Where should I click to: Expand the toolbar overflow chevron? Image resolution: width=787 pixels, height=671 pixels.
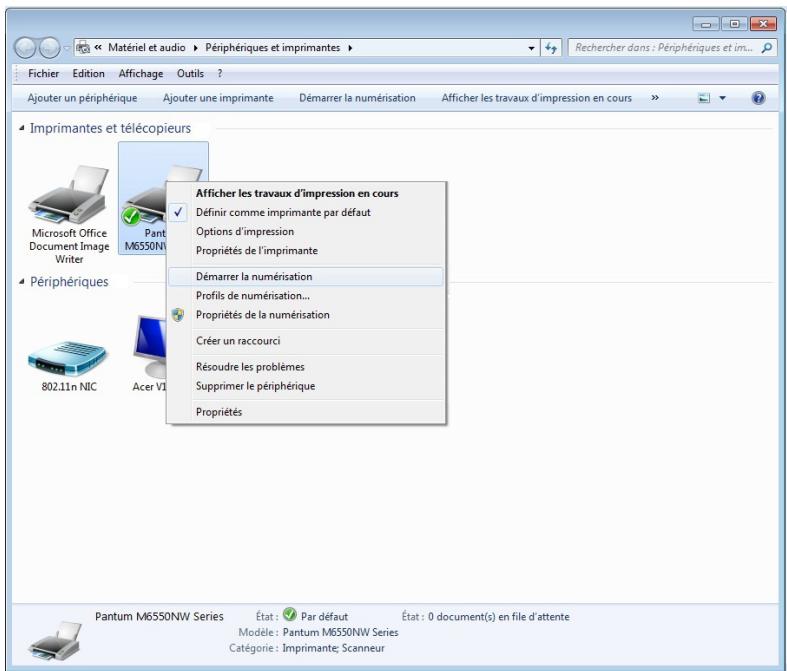(656, 98)
